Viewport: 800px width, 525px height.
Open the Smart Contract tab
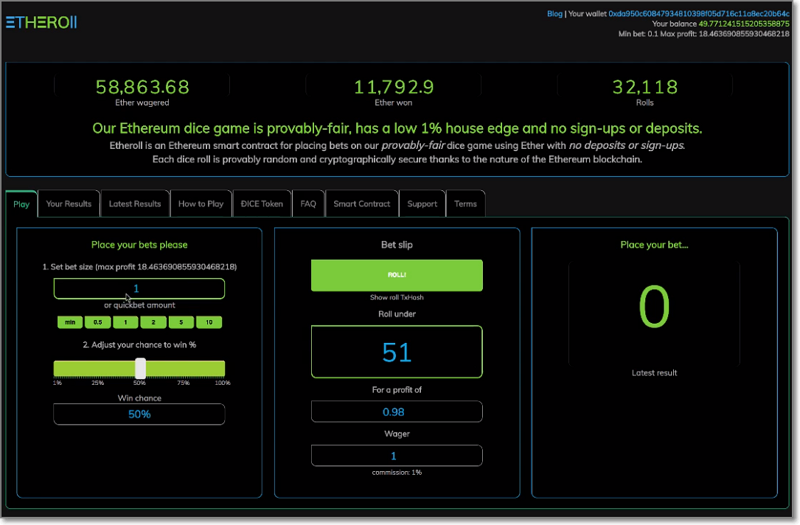pyautogui.click(x=362, y=204)
